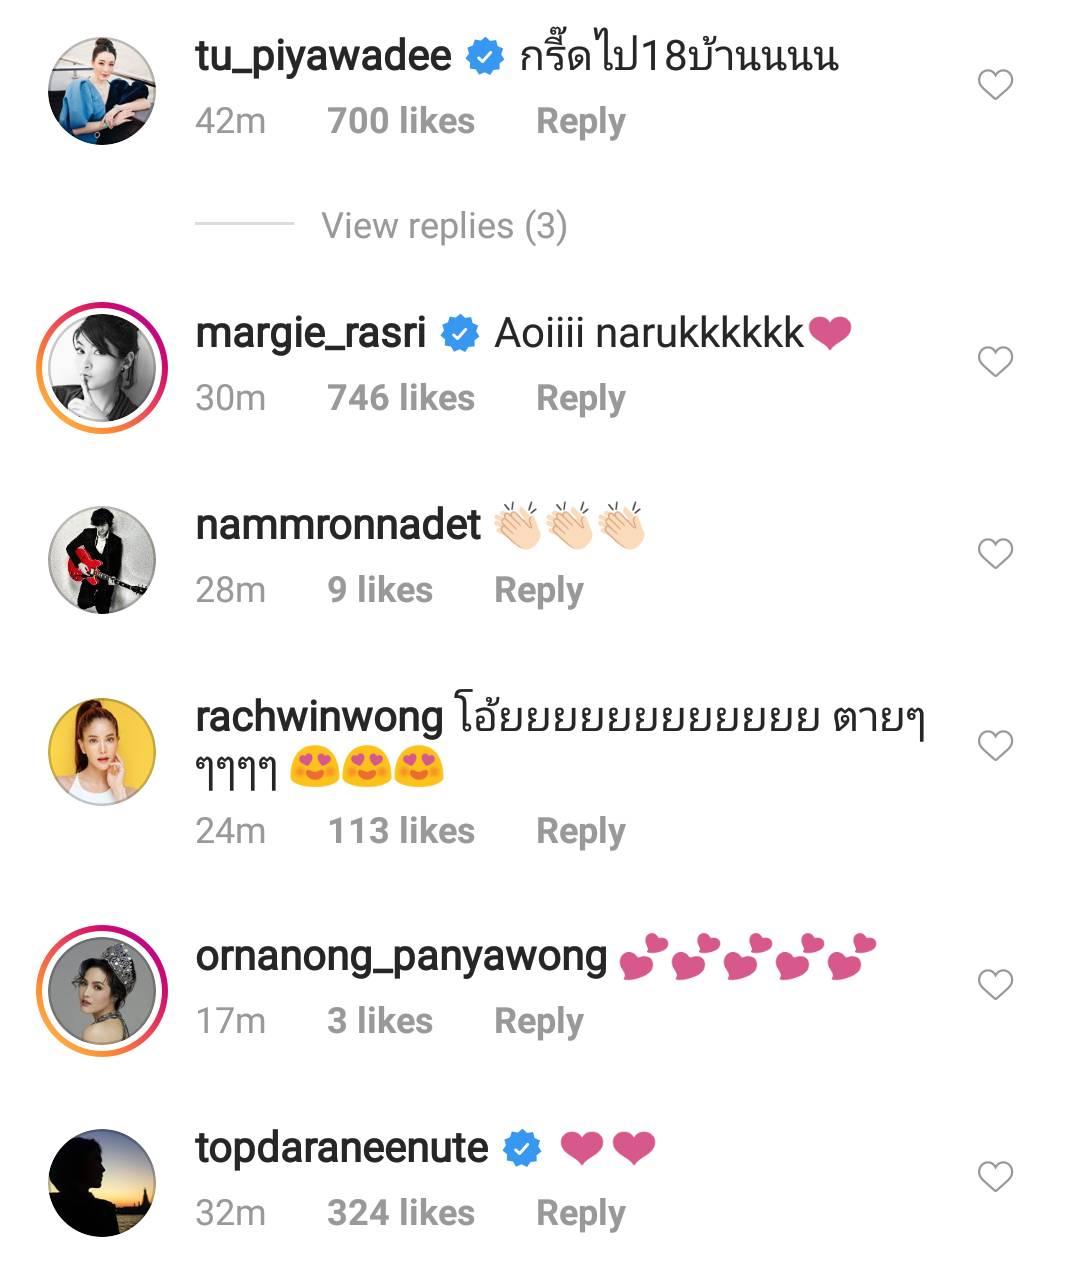Like tu_piyawadee's comment with the heart
This screenshot has width=1080, height=1270.
click(x=995, y=85)
